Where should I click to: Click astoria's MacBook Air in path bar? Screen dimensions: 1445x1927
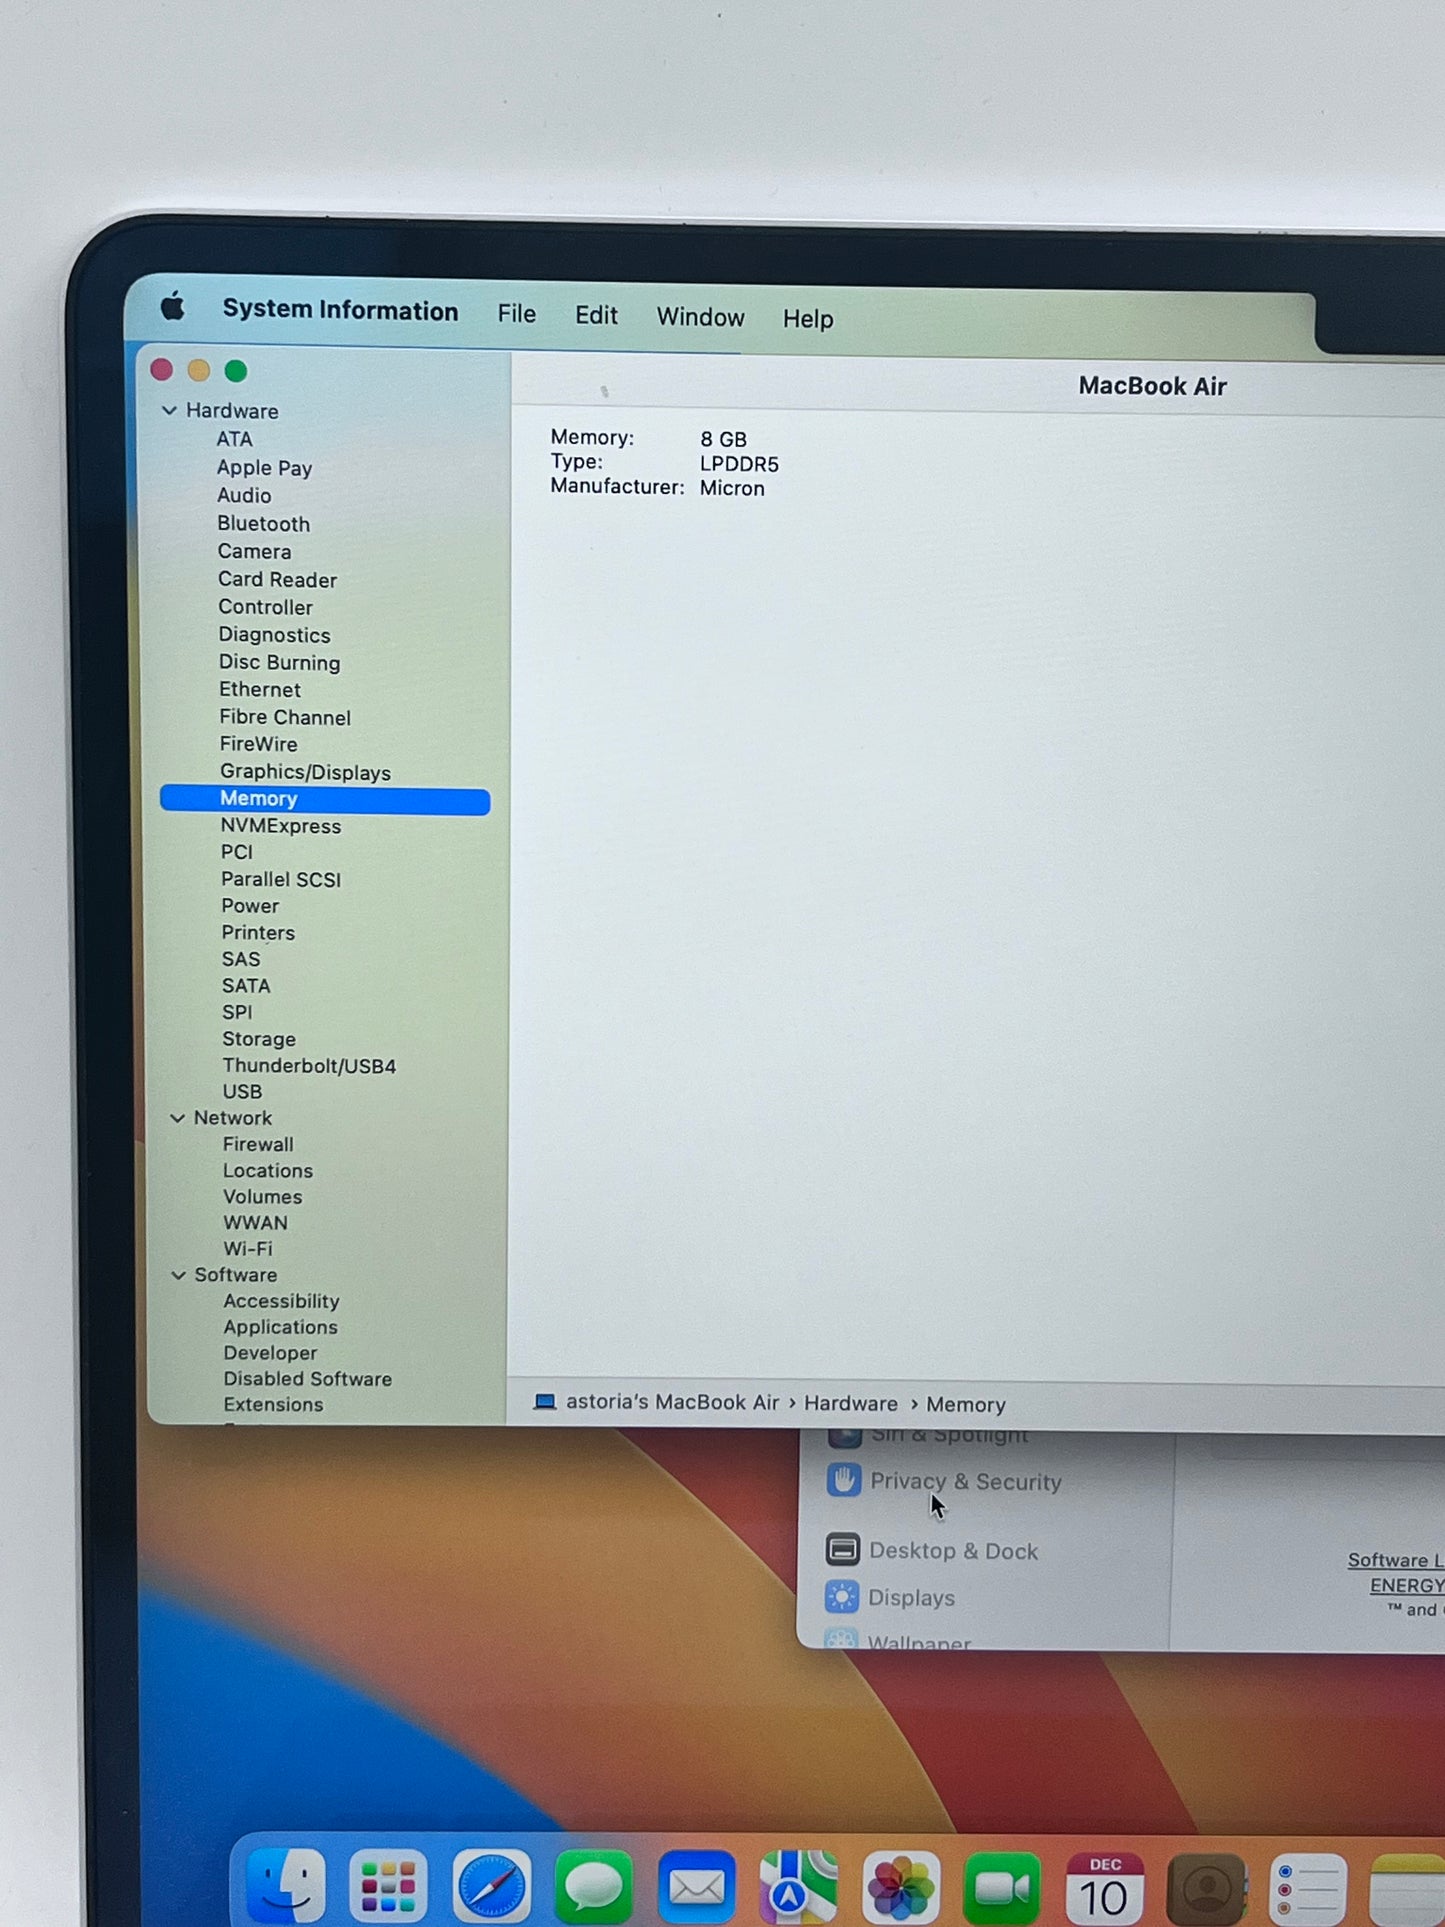[672, 1402]
